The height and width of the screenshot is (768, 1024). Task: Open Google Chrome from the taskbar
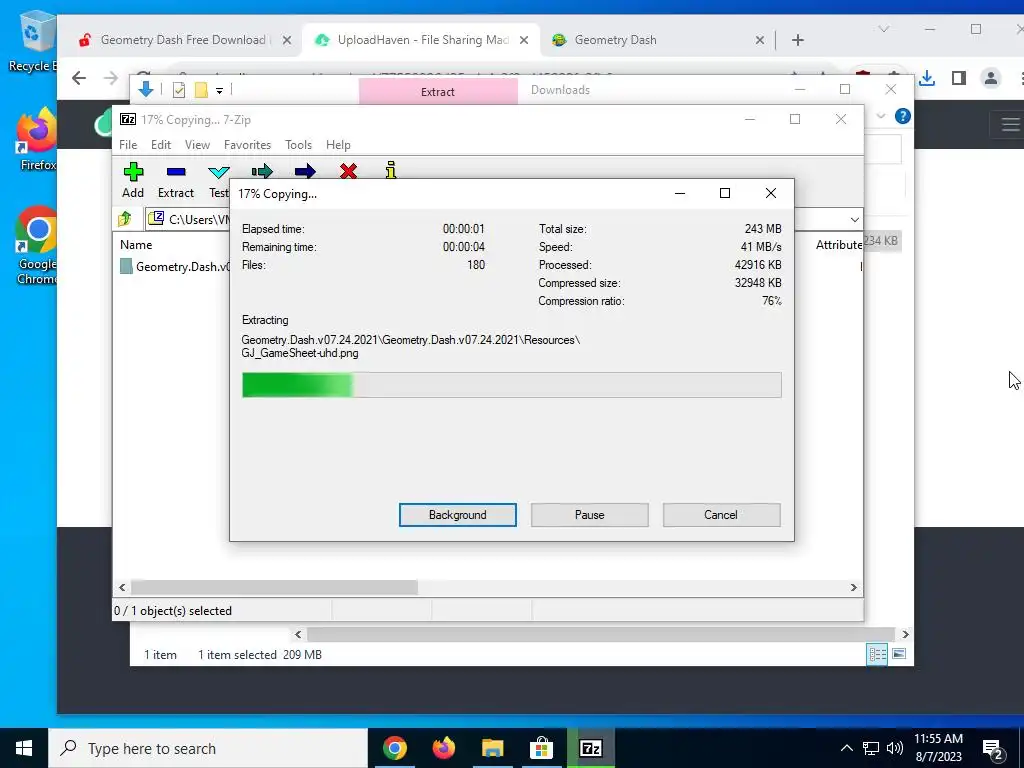[394, 748]
